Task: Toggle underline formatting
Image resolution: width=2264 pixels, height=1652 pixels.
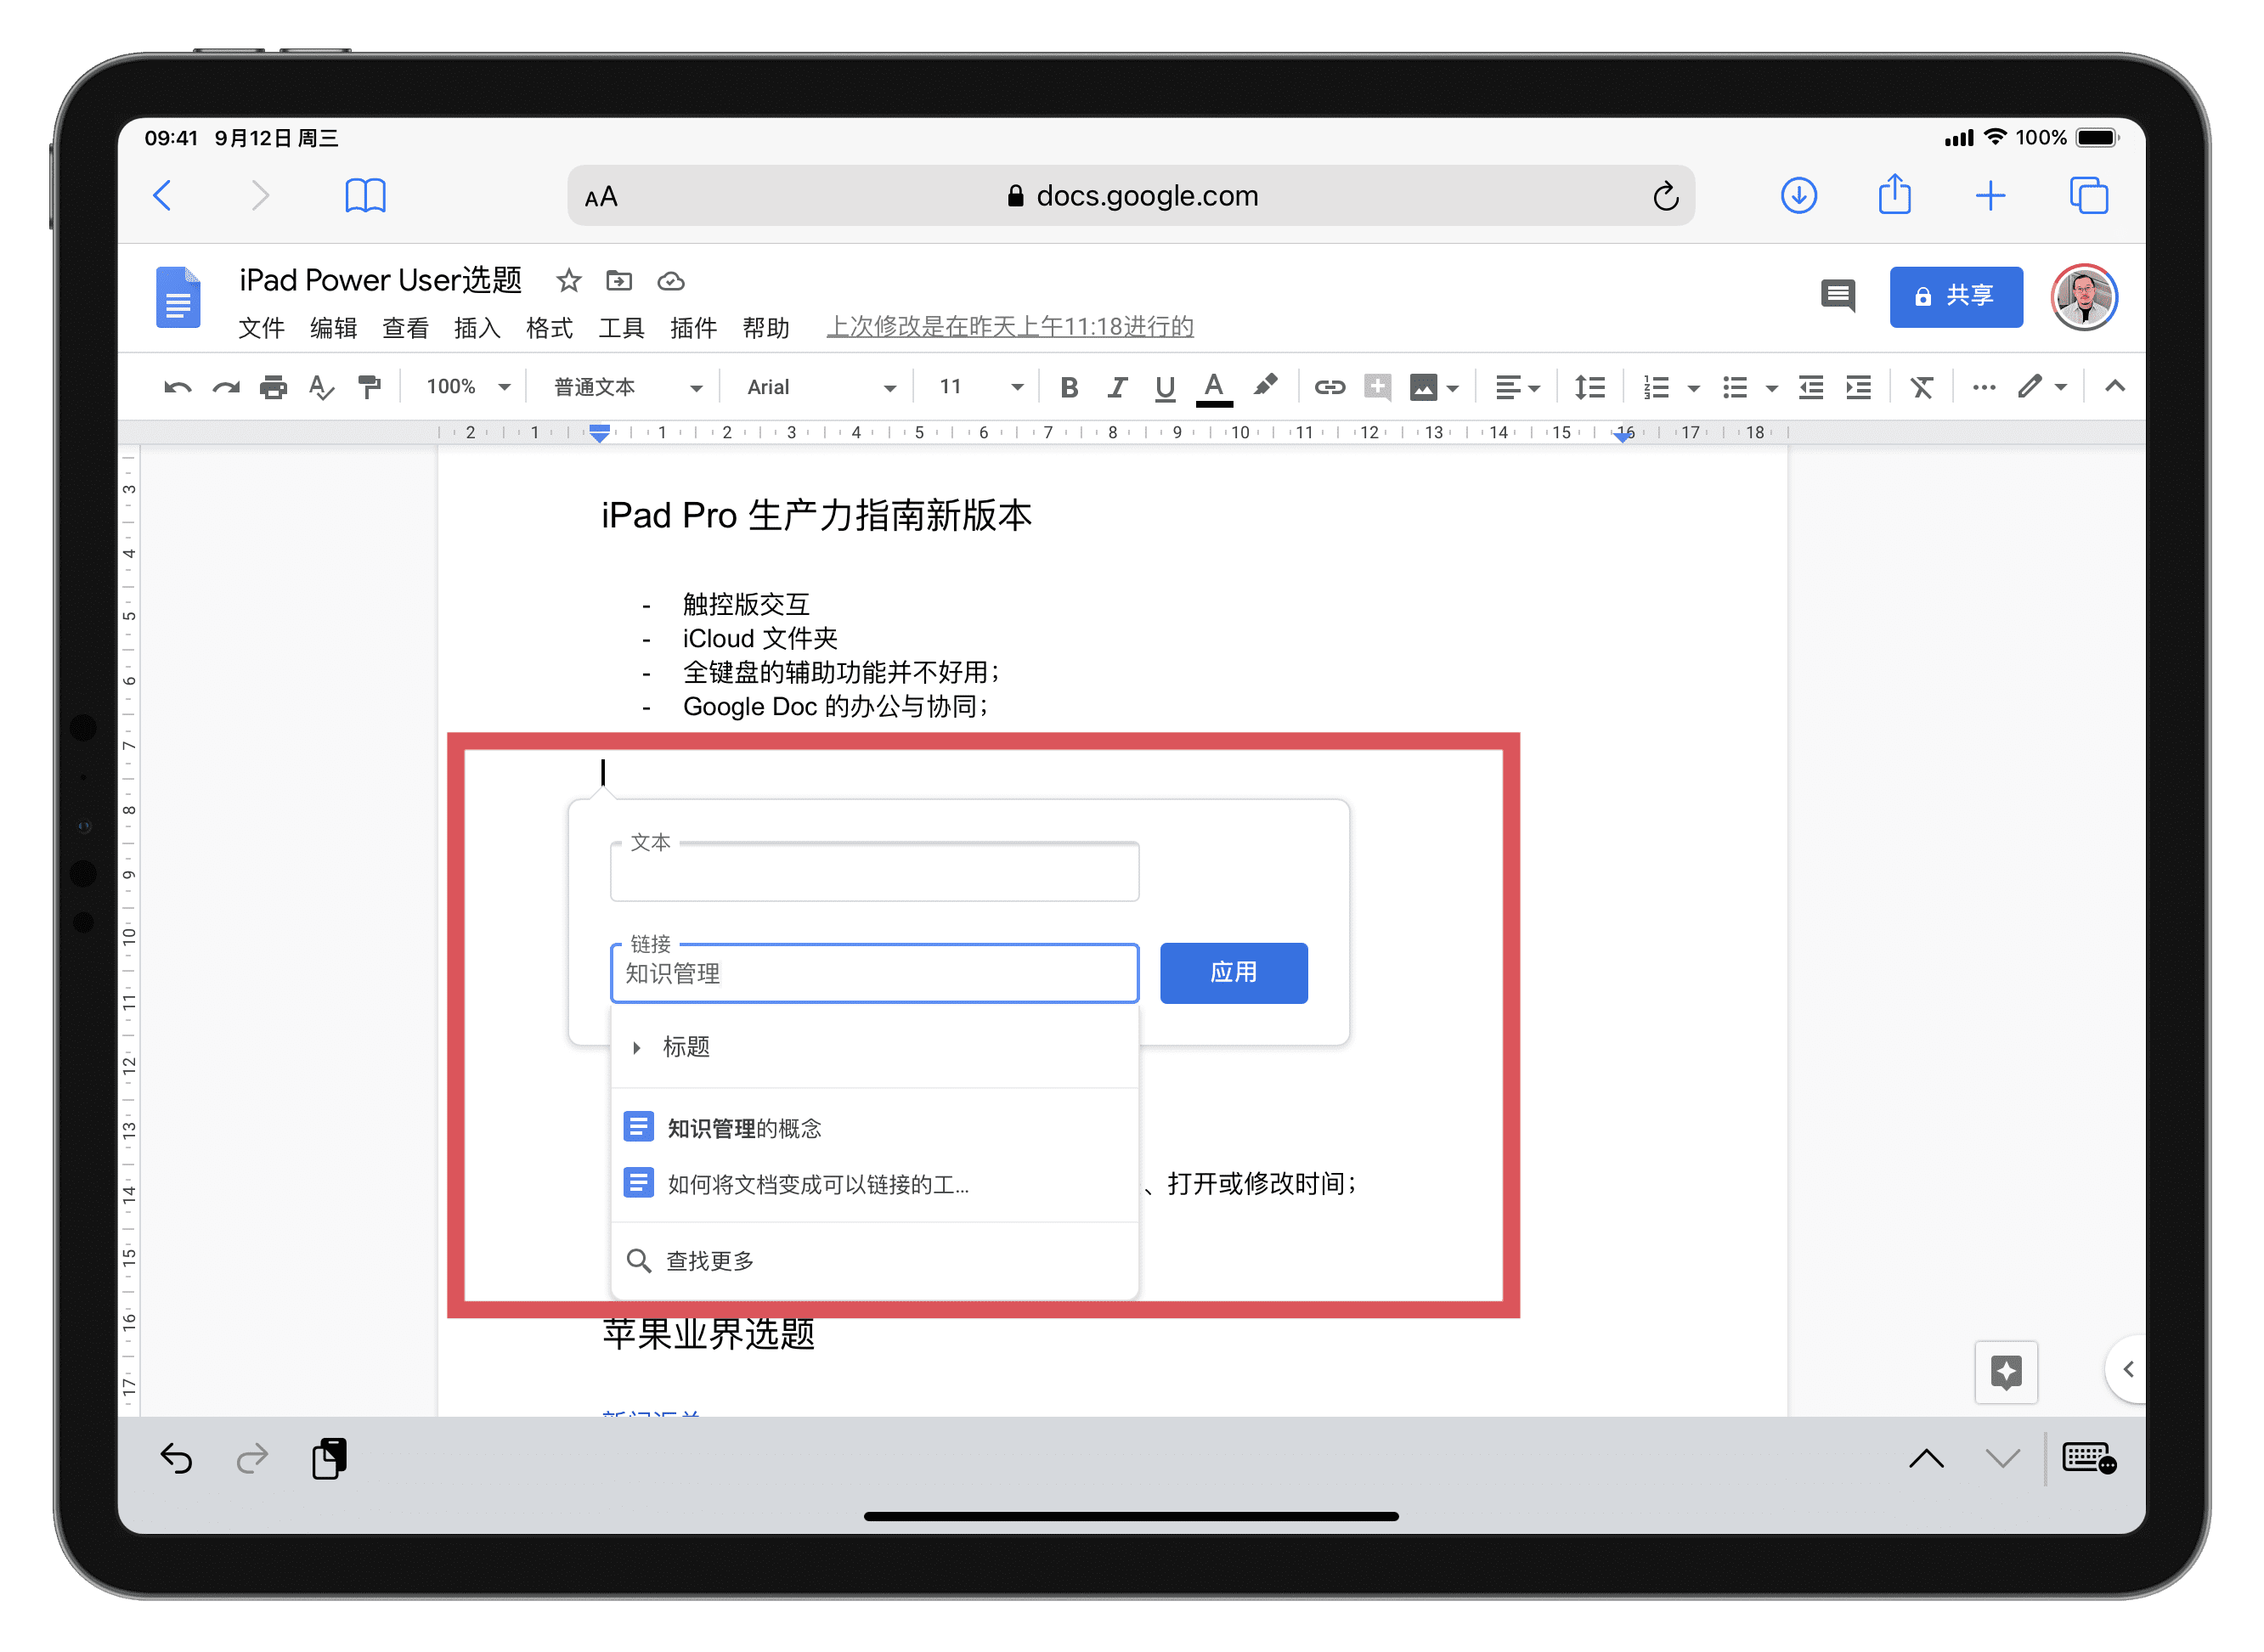Action: pyautogui.click(x=1164, y=388)
